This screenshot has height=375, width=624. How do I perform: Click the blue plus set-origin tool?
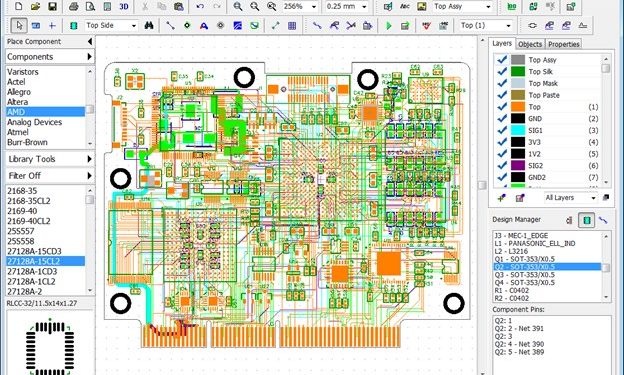point(52,25)
